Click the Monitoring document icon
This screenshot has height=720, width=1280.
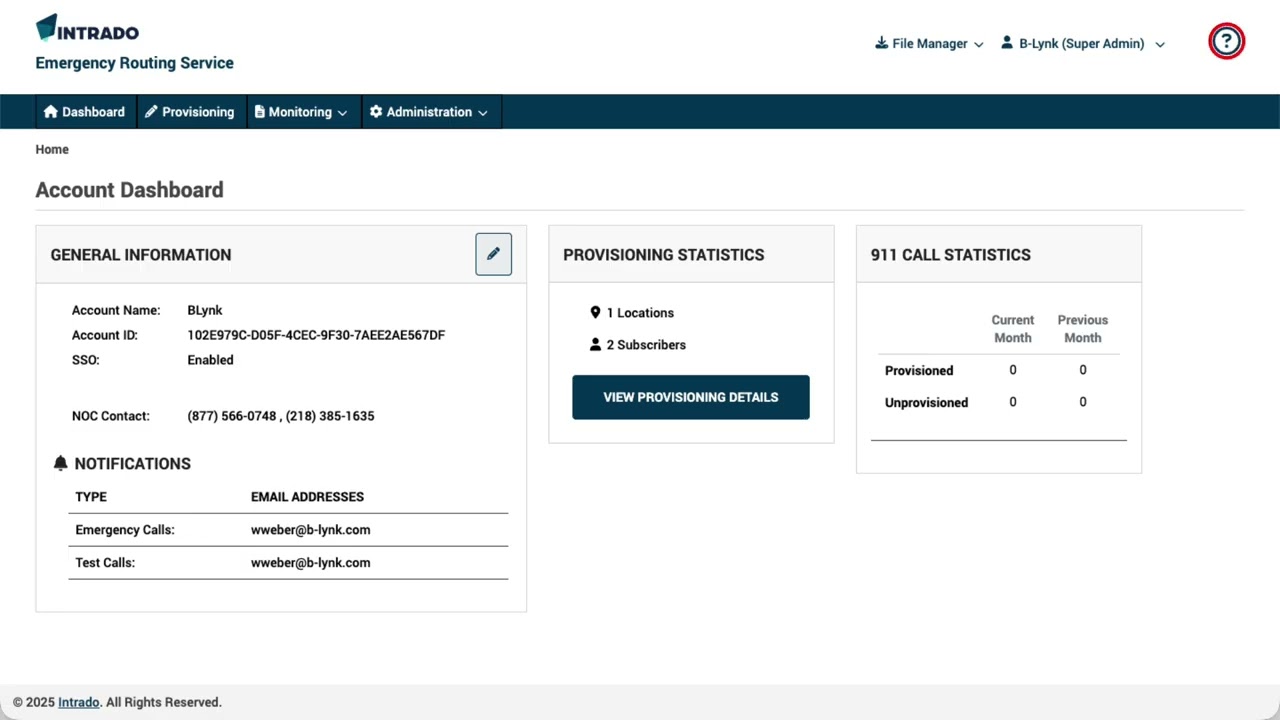click(259, 112)
